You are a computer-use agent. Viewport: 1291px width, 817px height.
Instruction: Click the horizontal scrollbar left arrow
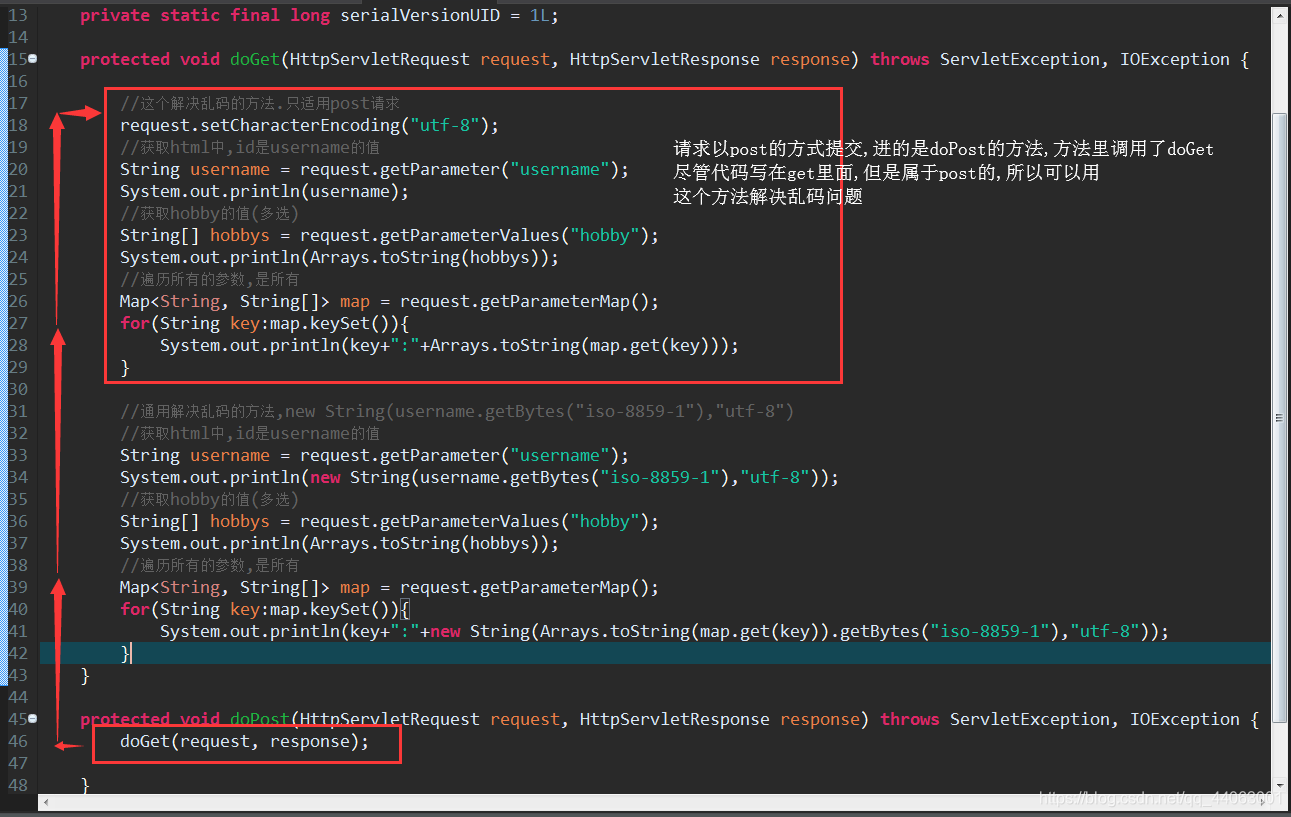pos(46,802)
